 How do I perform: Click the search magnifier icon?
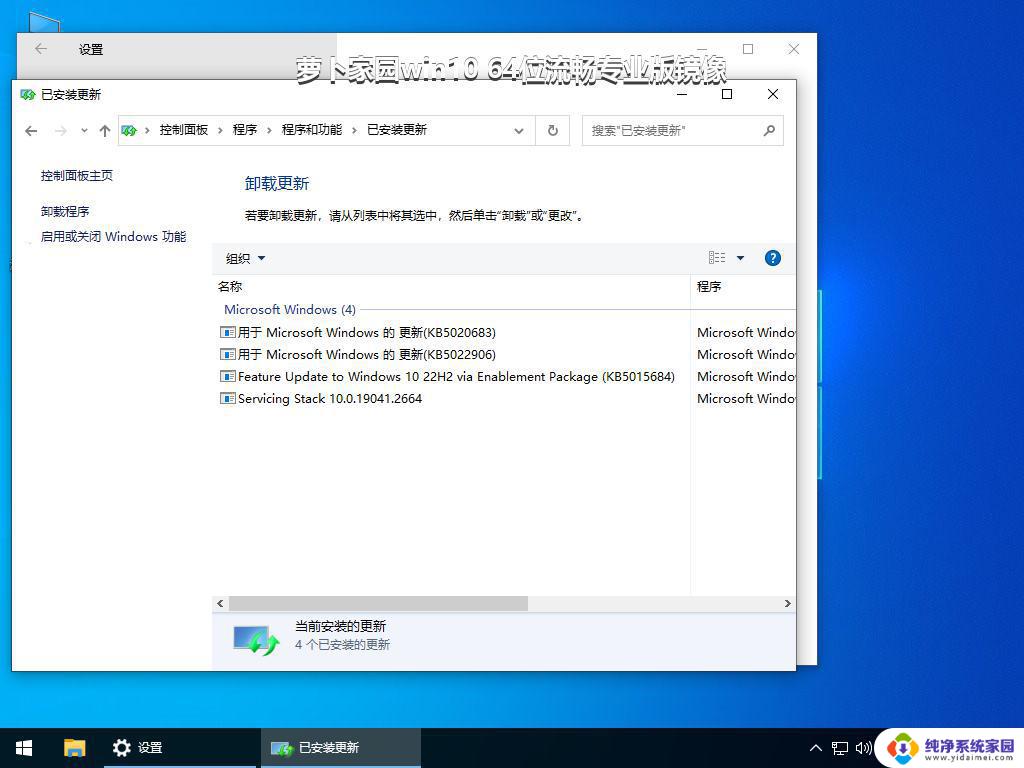click(769, 130)
